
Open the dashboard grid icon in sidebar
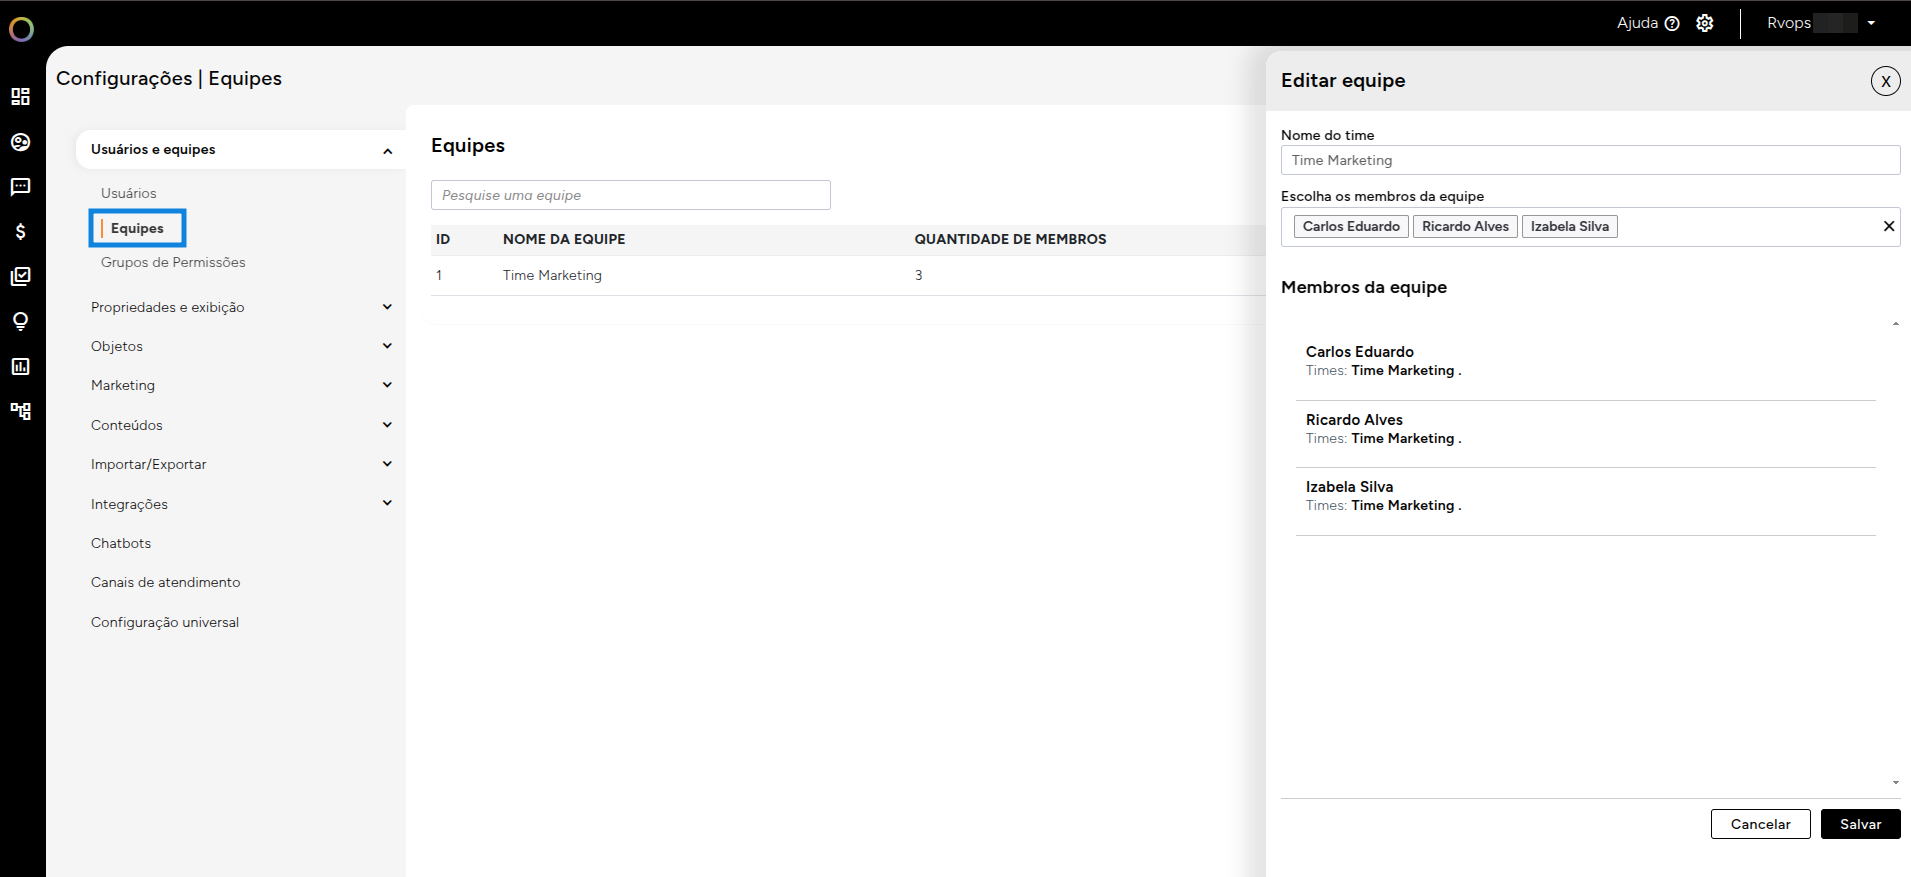(20, 96)
